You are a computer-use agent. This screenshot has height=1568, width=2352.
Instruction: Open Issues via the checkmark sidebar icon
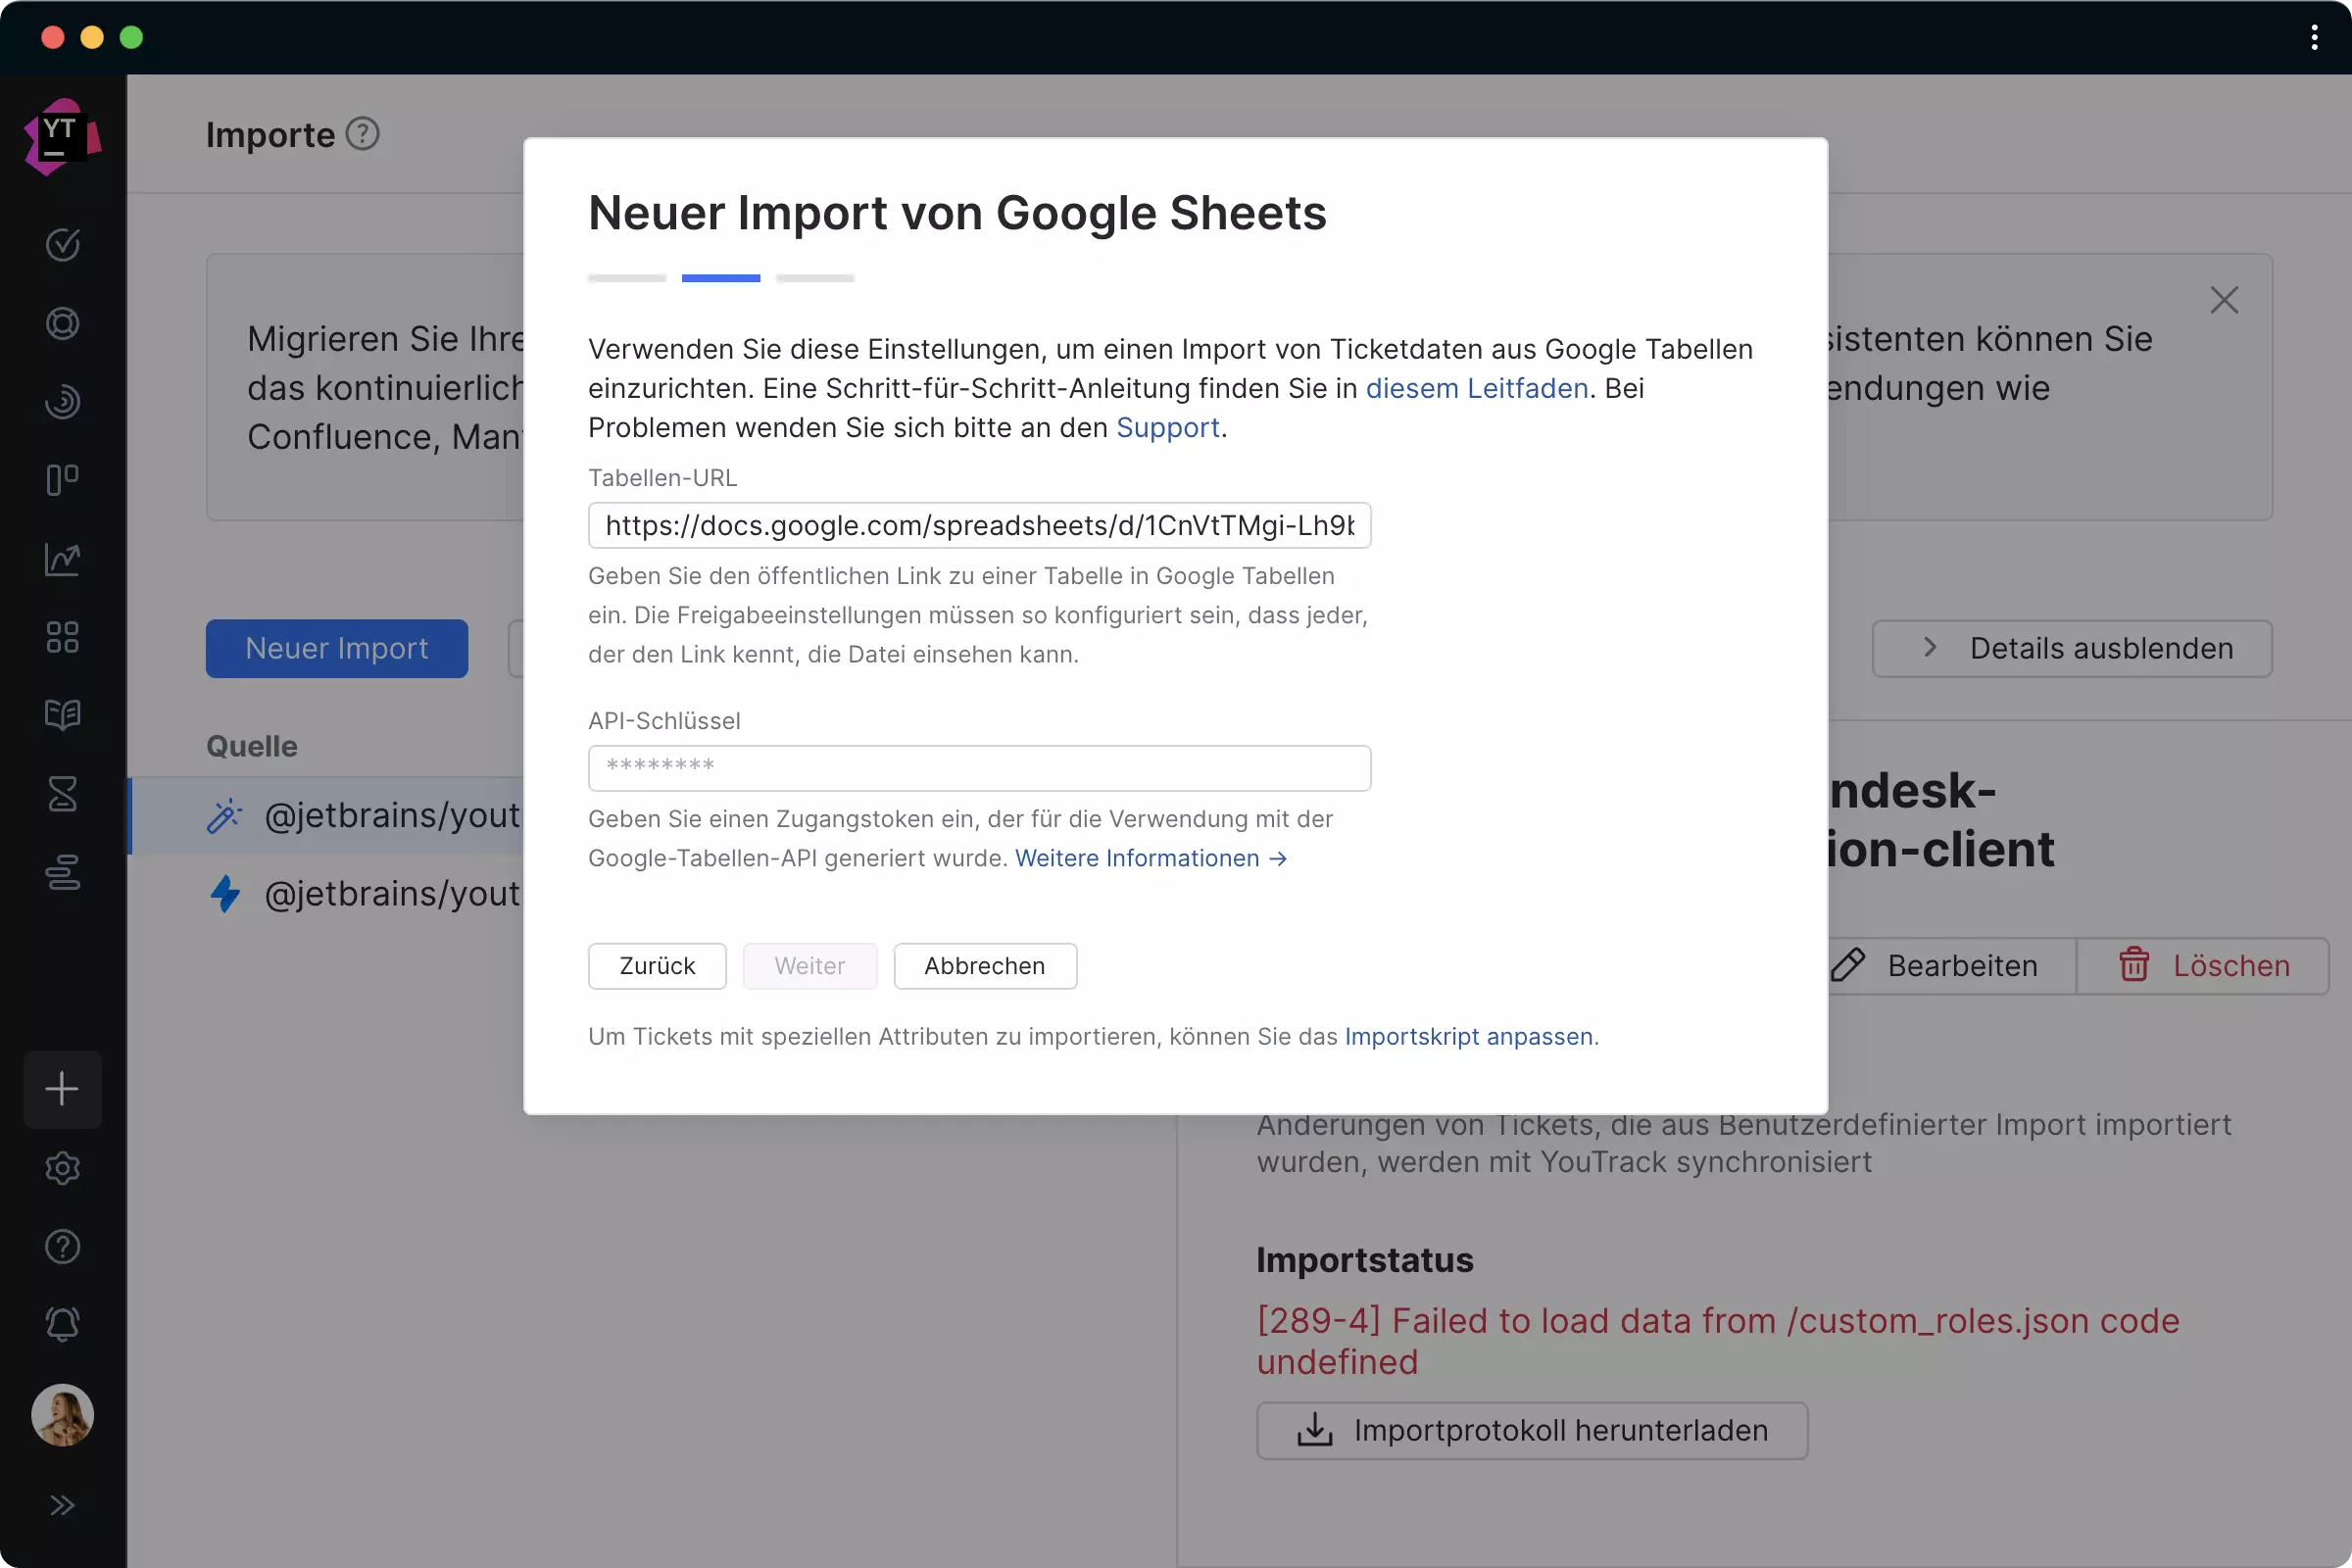pos(62,245)
